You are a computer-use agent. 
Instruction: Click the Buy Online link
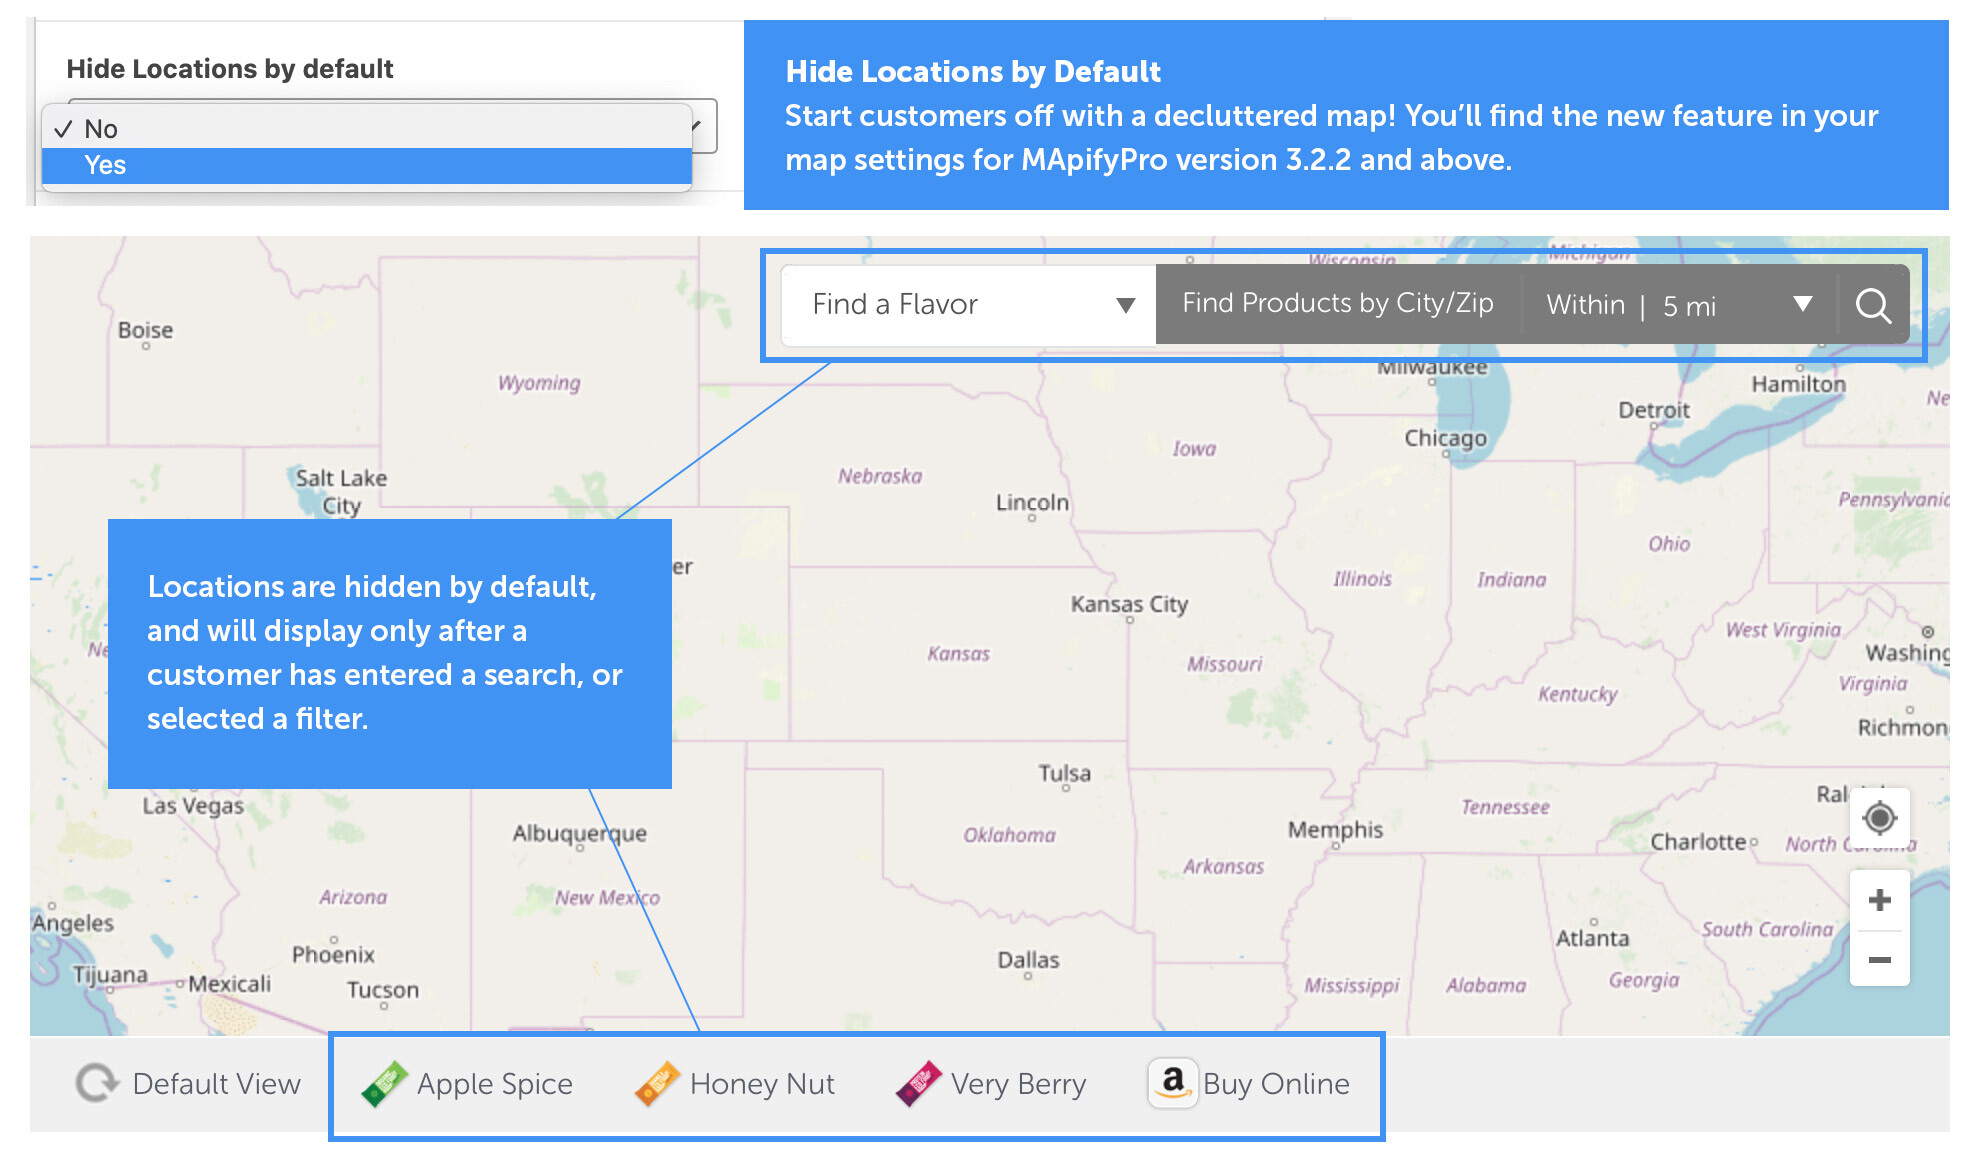click(1275, 1084)
